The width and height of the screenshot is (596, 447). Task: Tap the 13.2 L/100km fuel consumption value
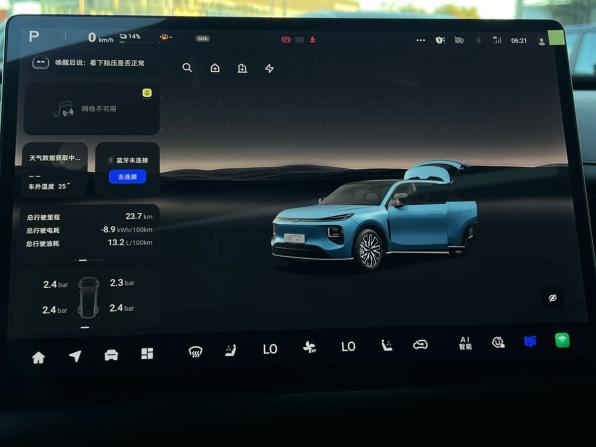click(x=130, y=243)
